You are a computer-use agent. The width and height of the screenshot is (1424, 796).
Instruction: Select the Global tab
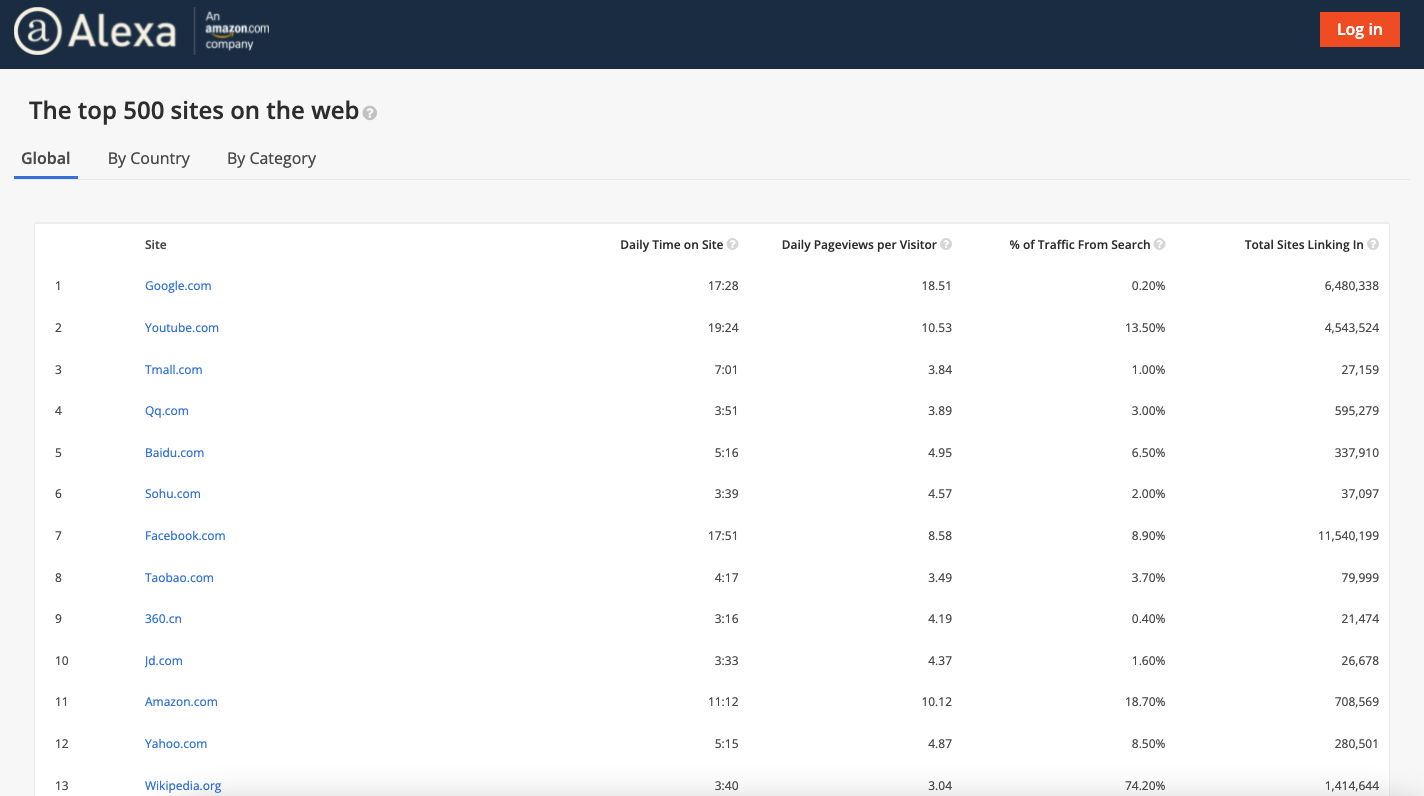45,158
